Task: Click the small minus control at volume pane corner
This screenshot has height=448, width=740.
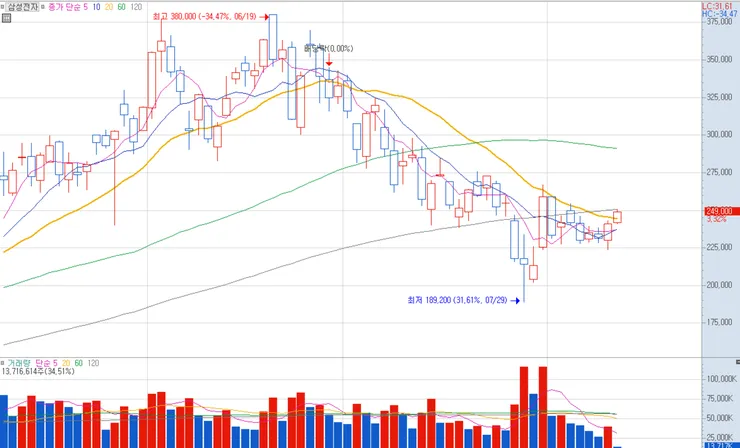Action: point(738,362)
